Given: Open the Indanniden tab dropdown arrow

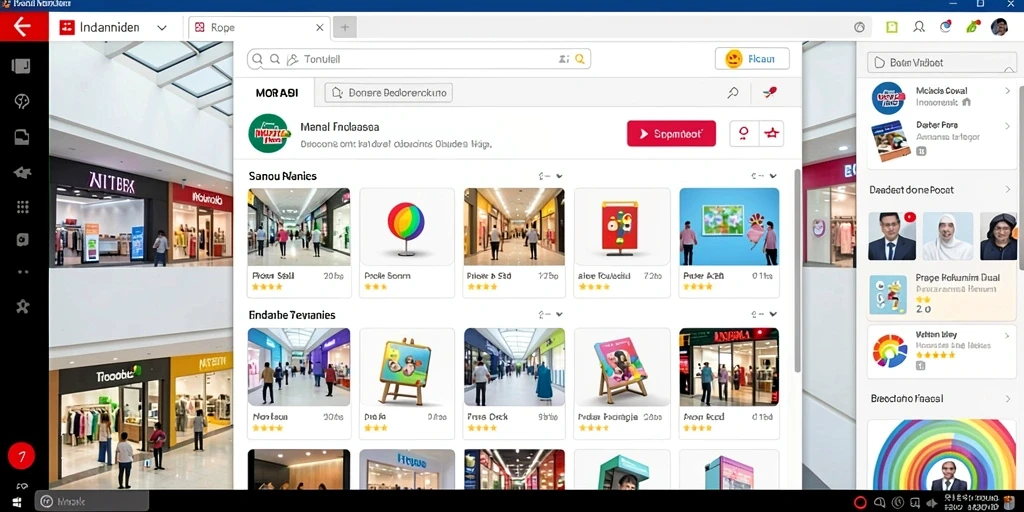Looking at the screenshot, I should click(x=162, y=27).
